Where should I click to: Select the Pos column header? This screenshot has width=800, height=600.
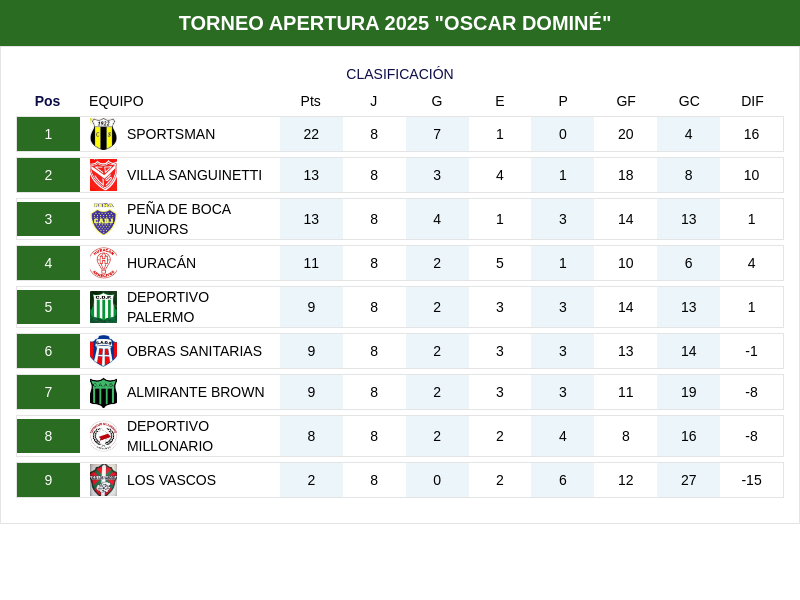[47, 101]
